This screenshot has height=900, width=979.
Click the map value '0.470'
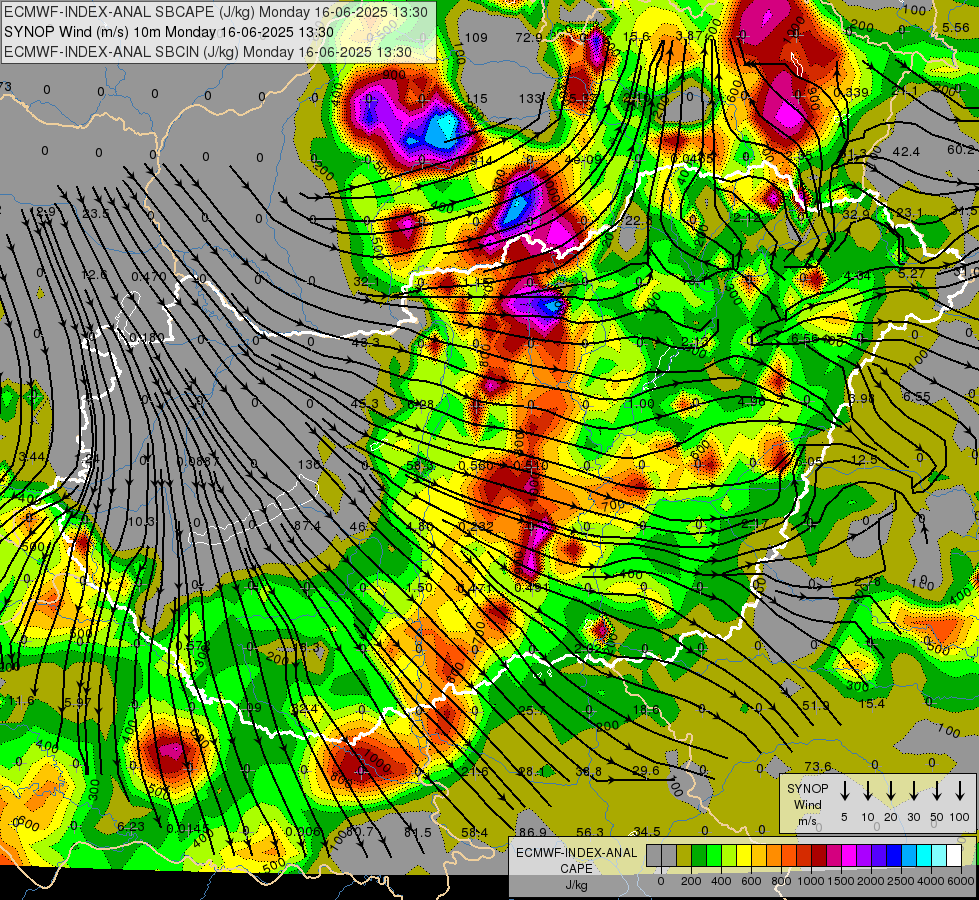[x=149, y=276]
